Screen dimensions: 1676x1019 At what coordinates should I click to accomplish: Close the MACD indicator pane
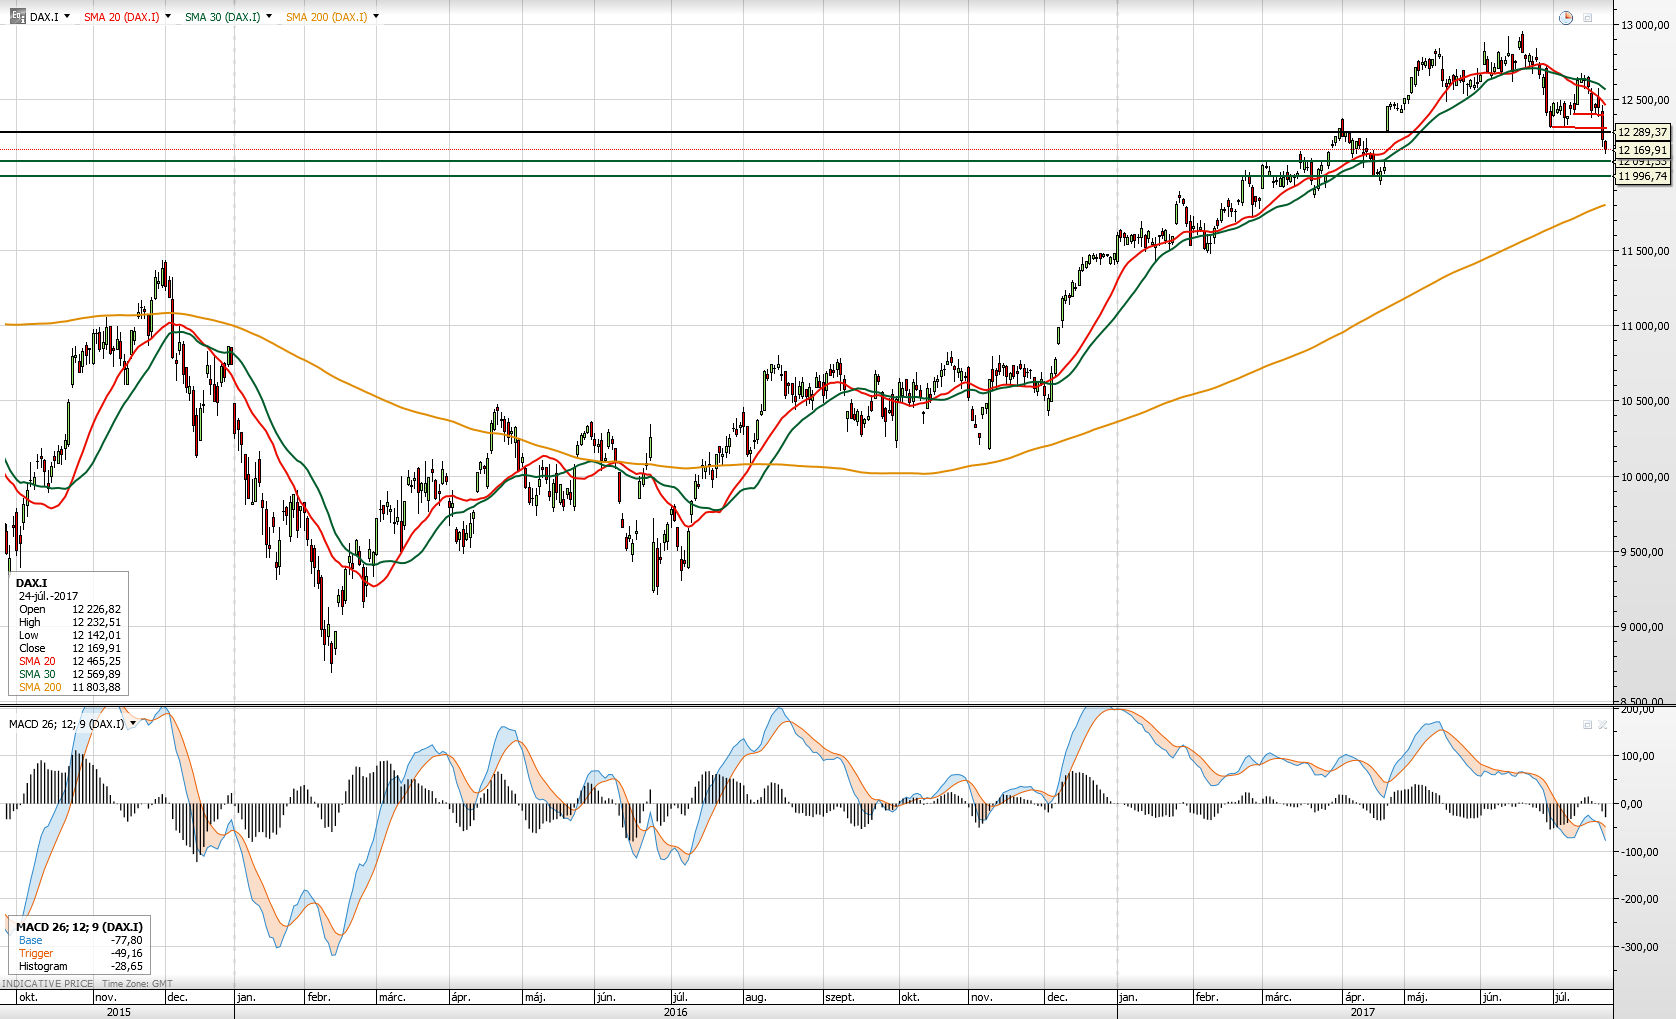[1602, 724]
